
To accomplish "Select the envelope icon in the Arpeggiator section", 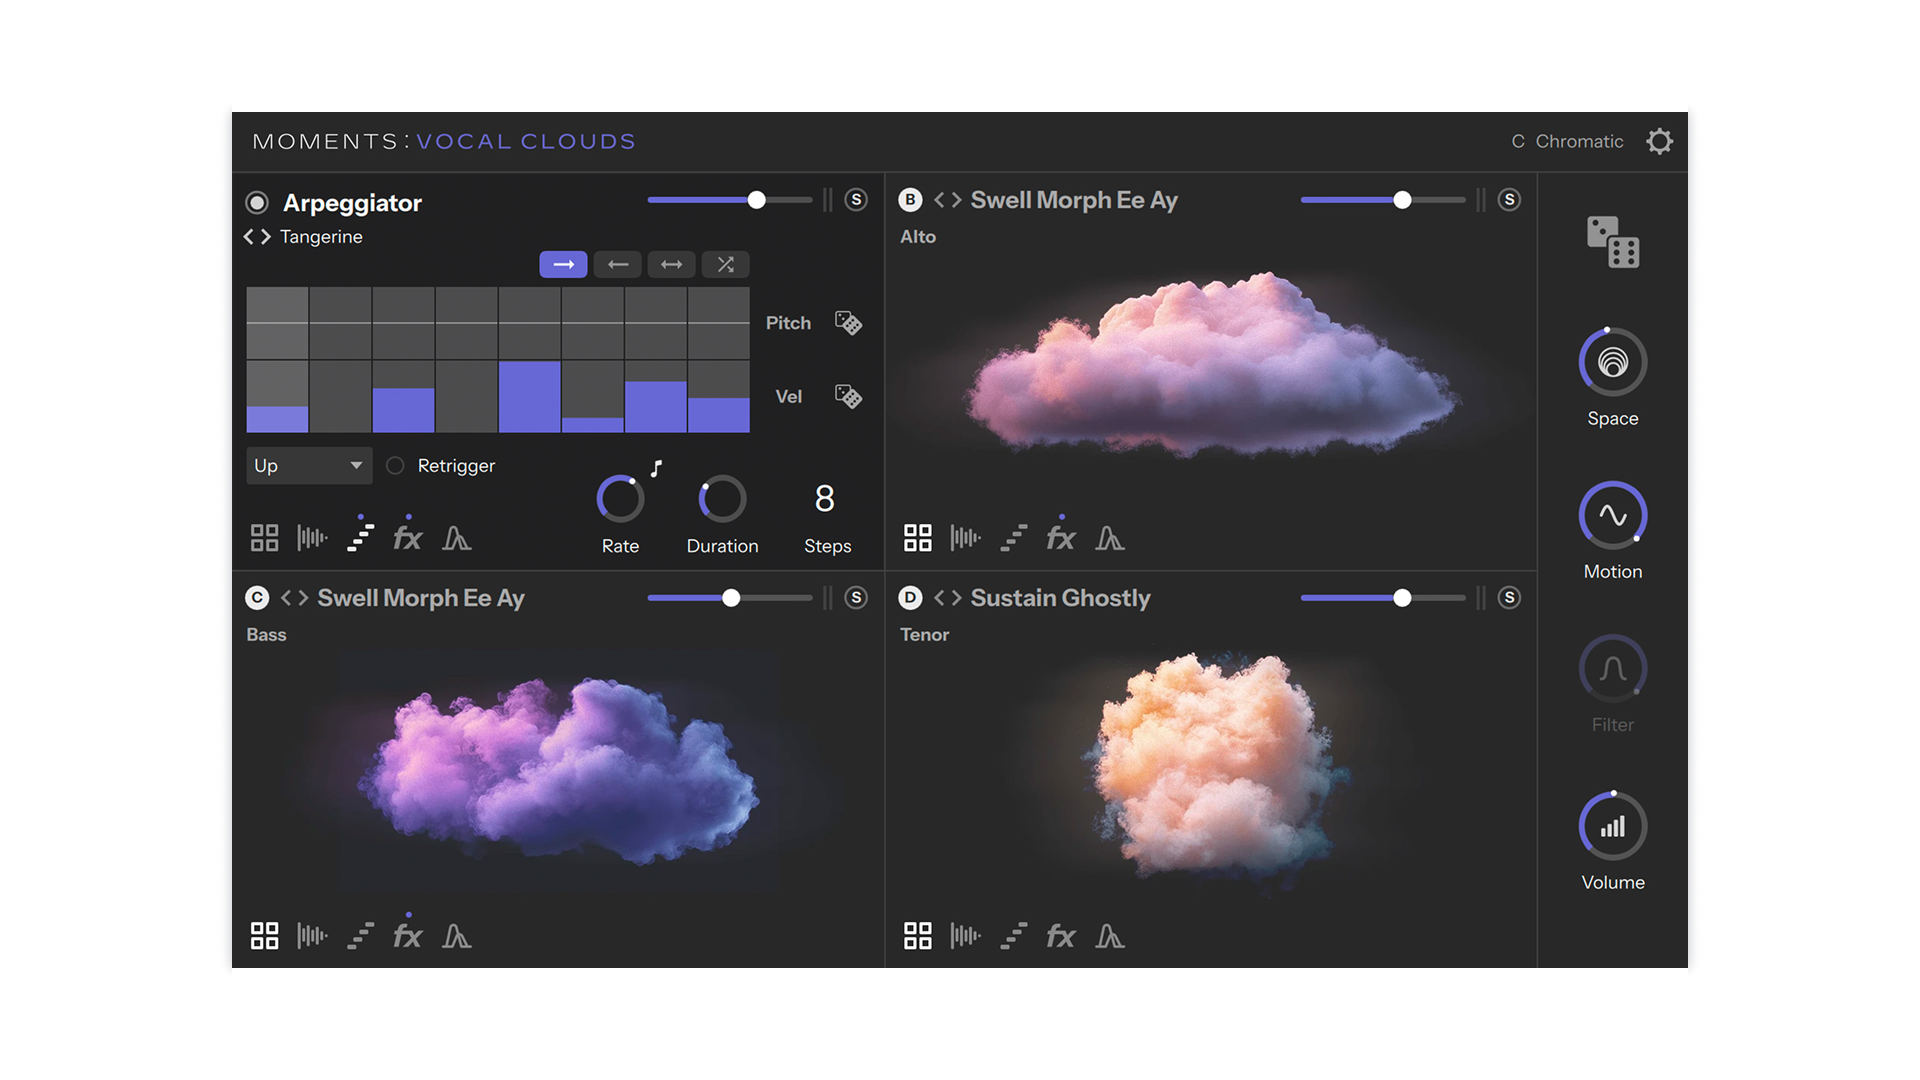I will pos(457,536).
